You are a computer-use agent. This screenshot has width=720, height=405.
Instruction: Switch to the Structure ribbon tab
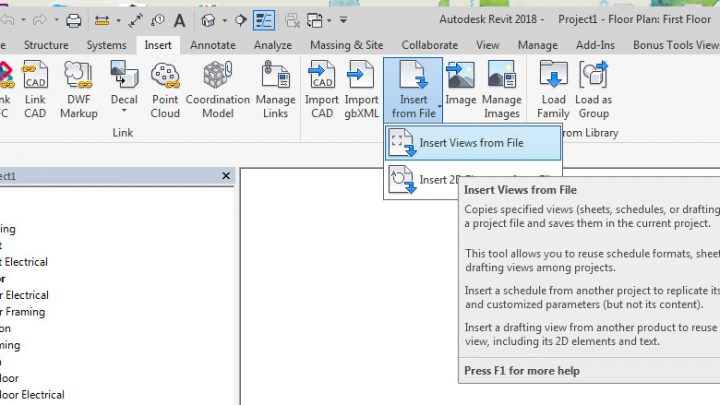click(46, 45)
